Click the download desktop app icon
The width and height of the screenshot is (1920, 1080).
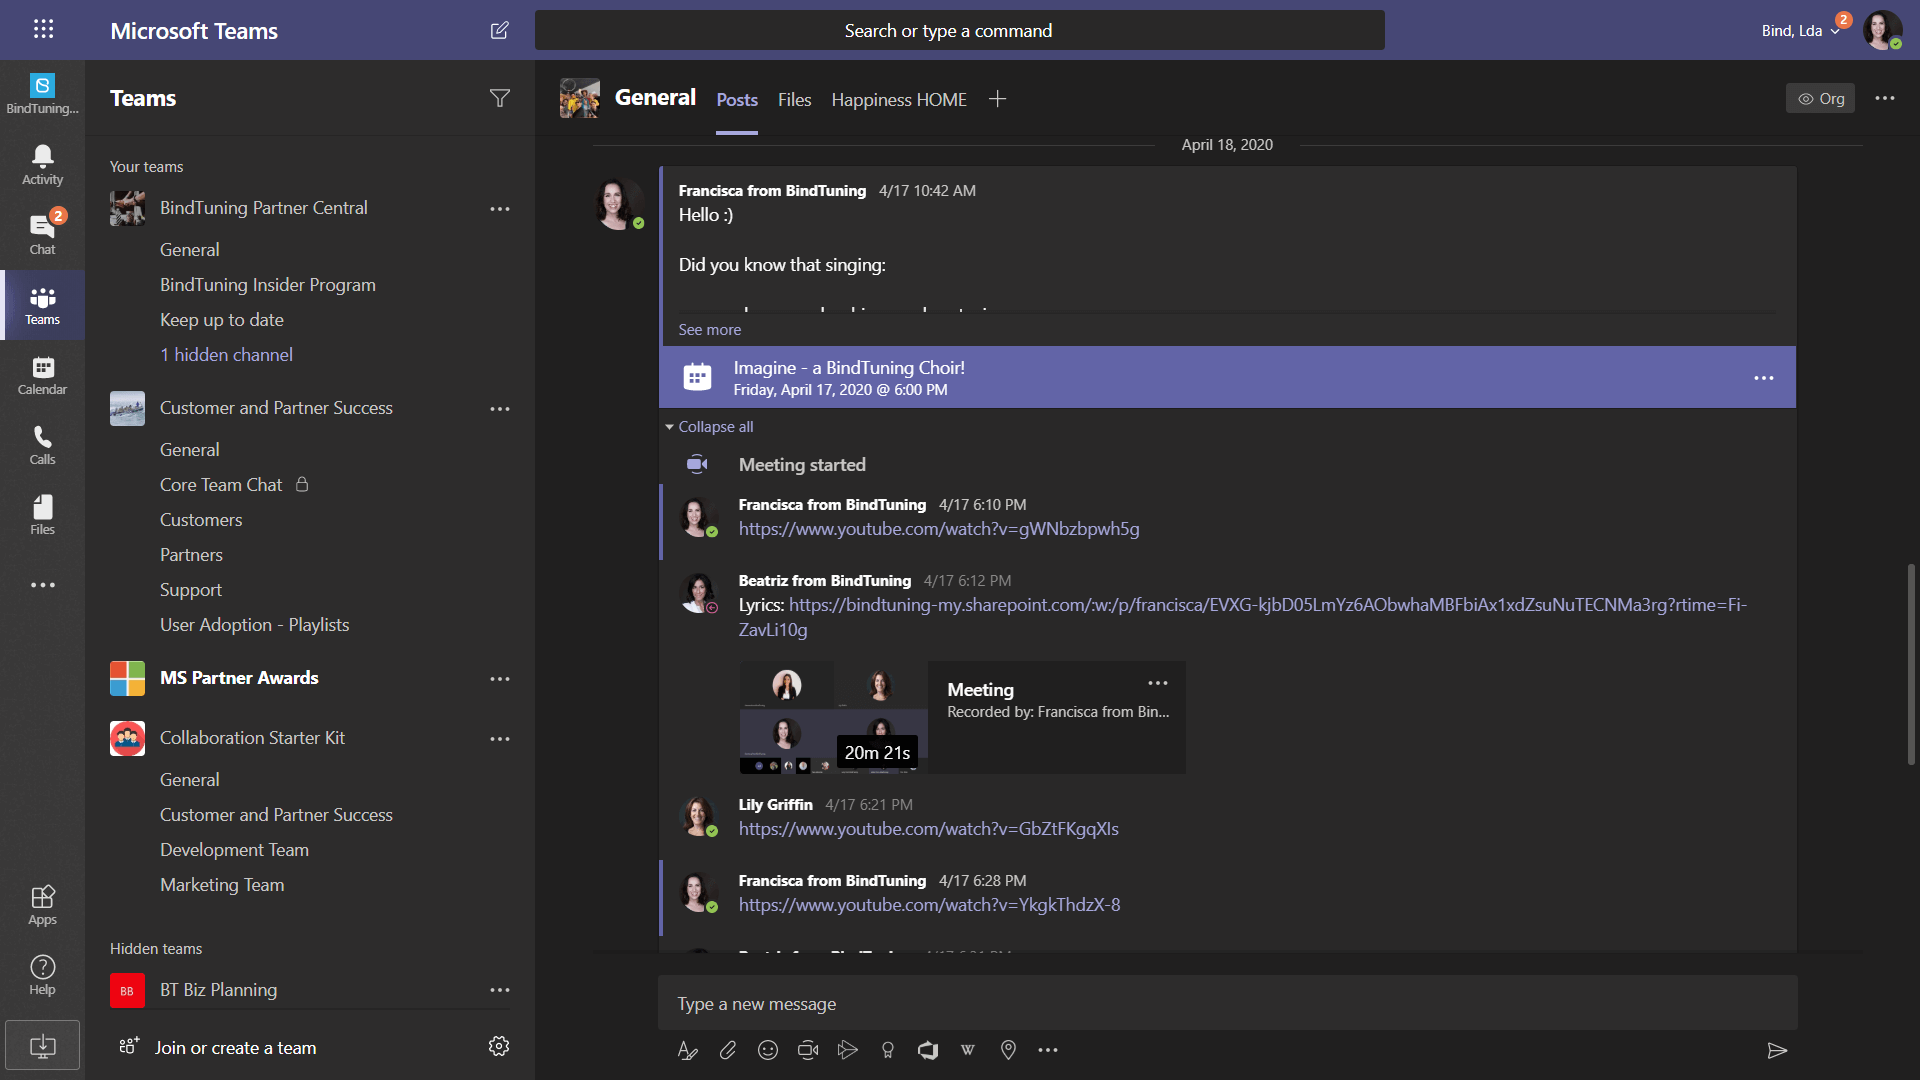[42, 1046]
